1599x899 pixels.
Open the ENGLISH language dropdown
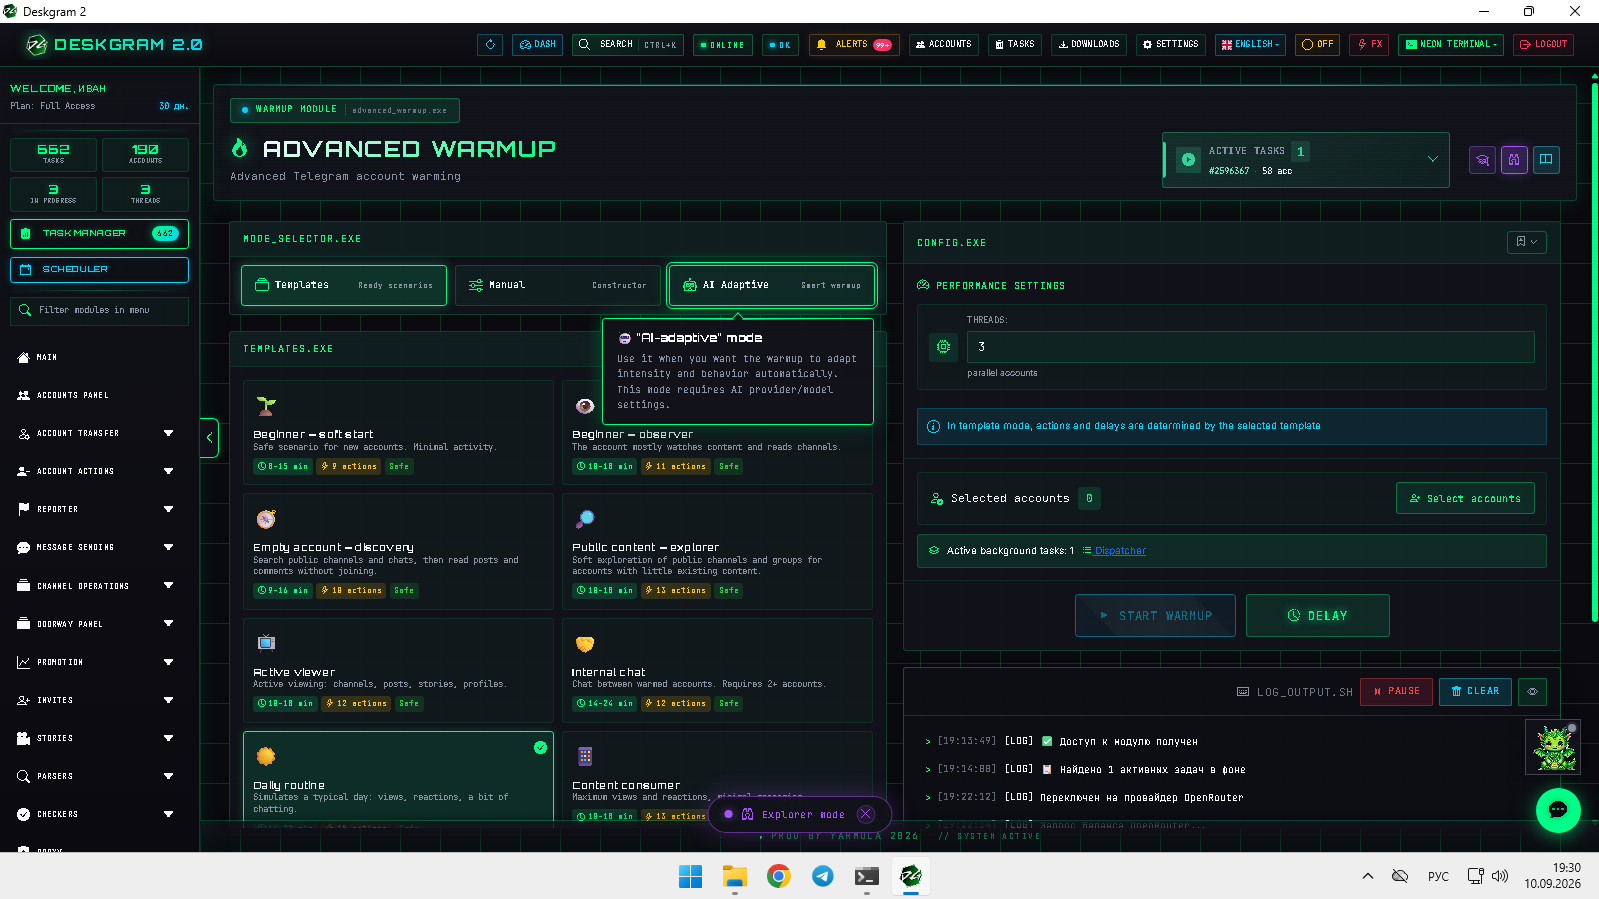coord(1251,44)
